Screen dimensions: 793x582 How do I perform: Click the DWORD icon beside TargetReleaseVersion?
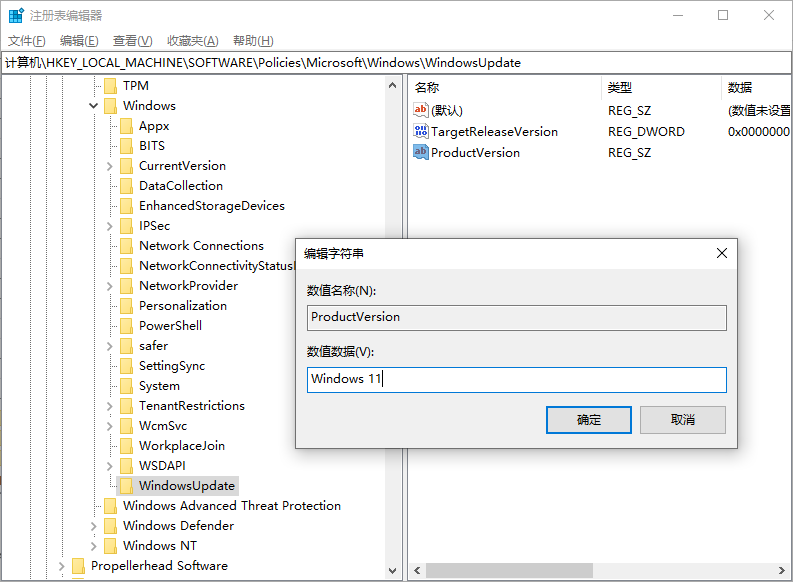(x=420, y=131)
